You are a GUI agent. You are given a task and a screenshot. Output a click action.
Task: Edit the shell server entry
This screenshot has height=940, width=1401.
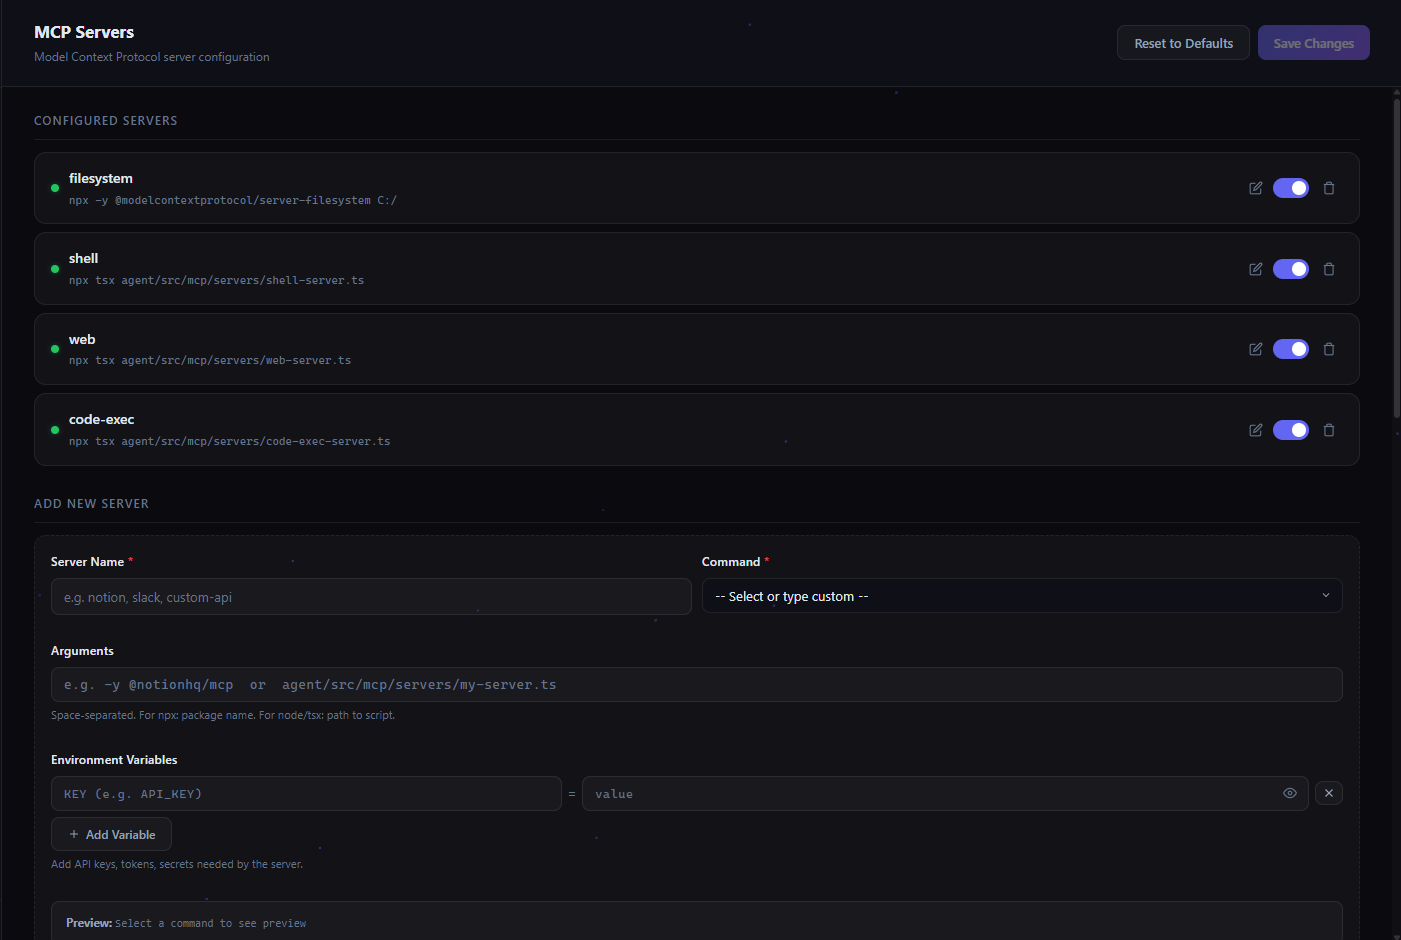(1256, 269)
